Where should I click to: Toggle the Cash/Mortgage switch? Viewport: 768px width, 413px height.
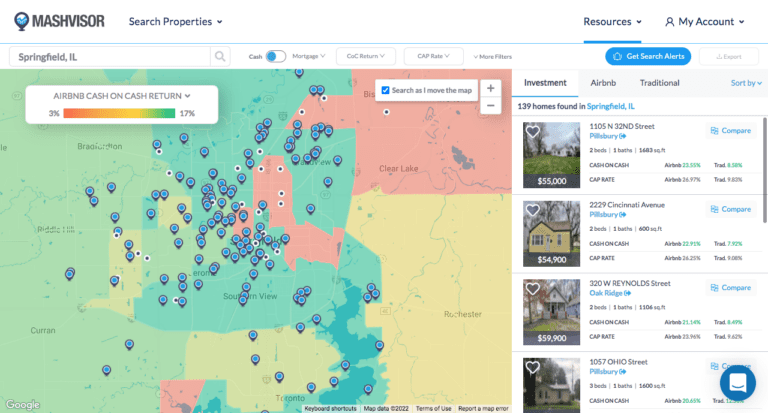pos(275,57)
